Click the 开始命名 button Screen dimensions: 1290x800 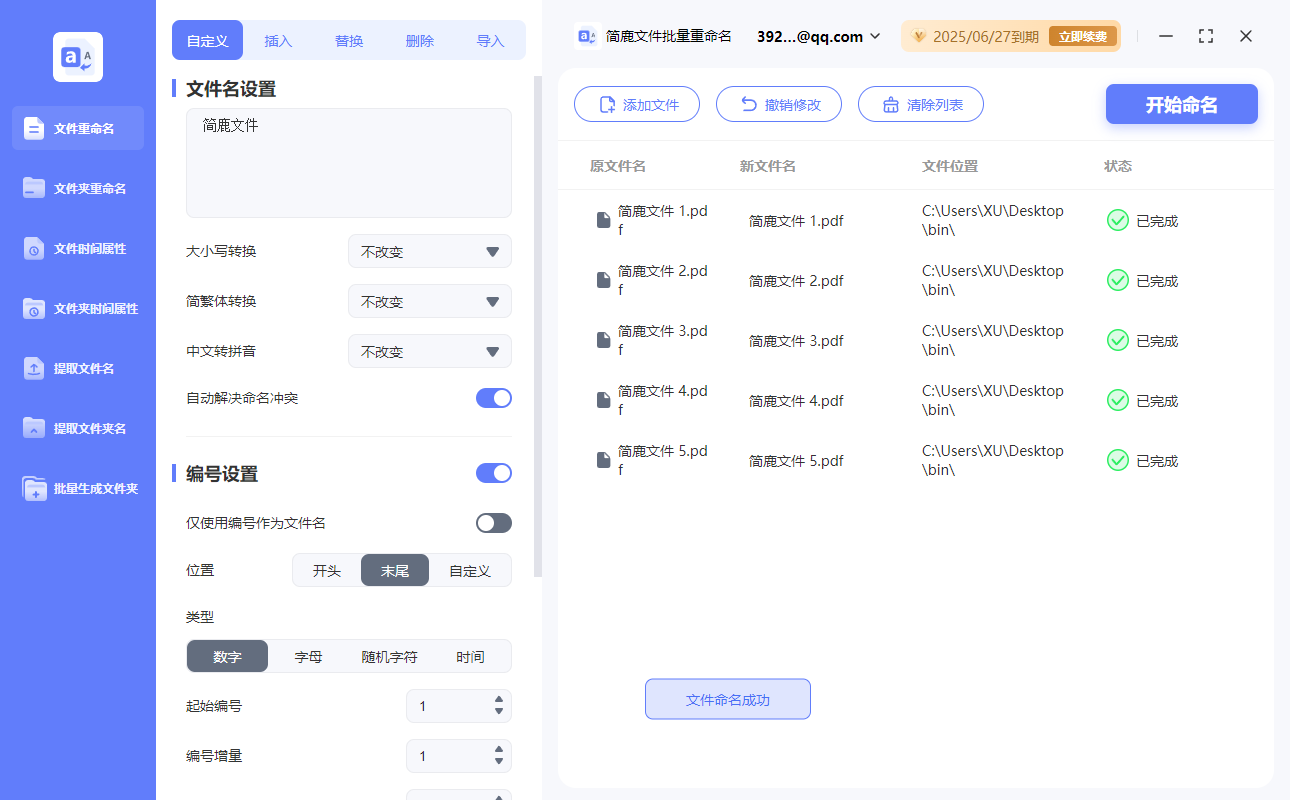click(x=1181, y=104)
